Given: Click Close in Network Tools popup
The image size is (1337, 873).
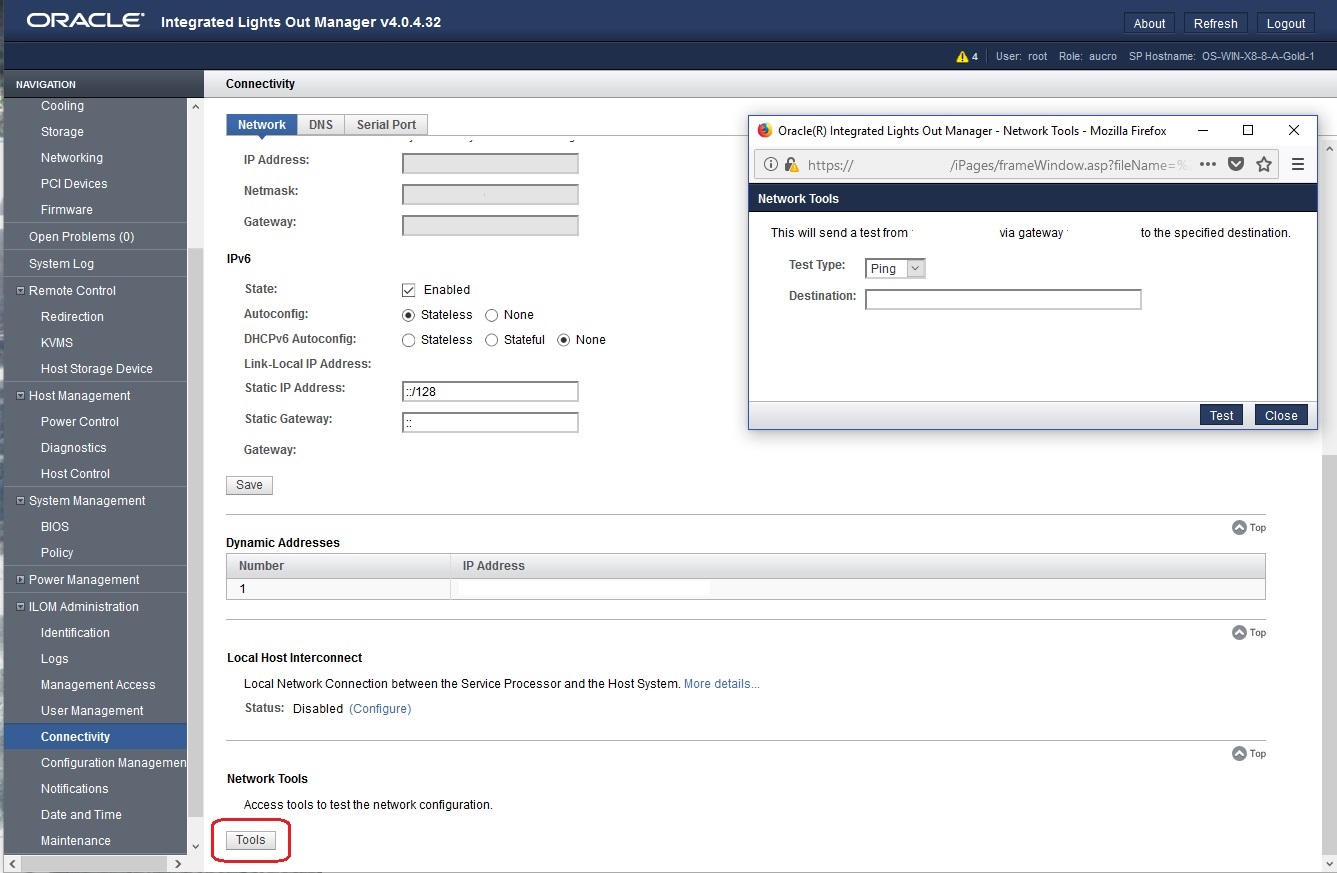Looking at the screenshot, I should click(1281, 415).
